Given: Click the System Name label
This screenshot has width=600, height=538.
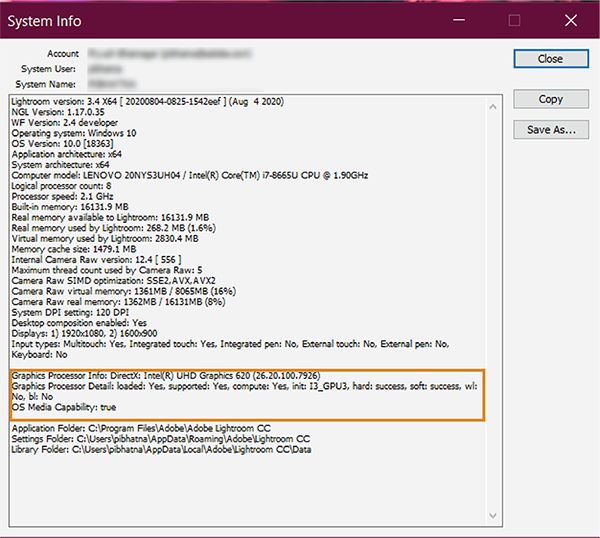Looking at the screenshot, I should 46,84.
